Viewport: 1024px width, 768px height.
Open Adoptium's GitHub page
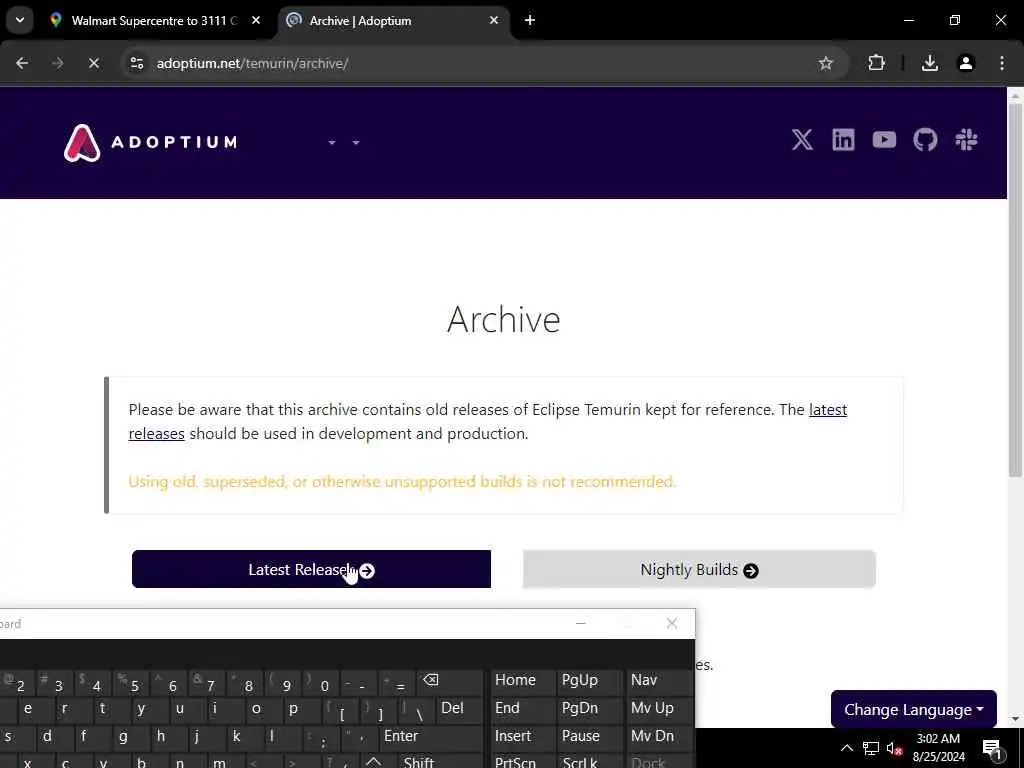pos(925,140)
